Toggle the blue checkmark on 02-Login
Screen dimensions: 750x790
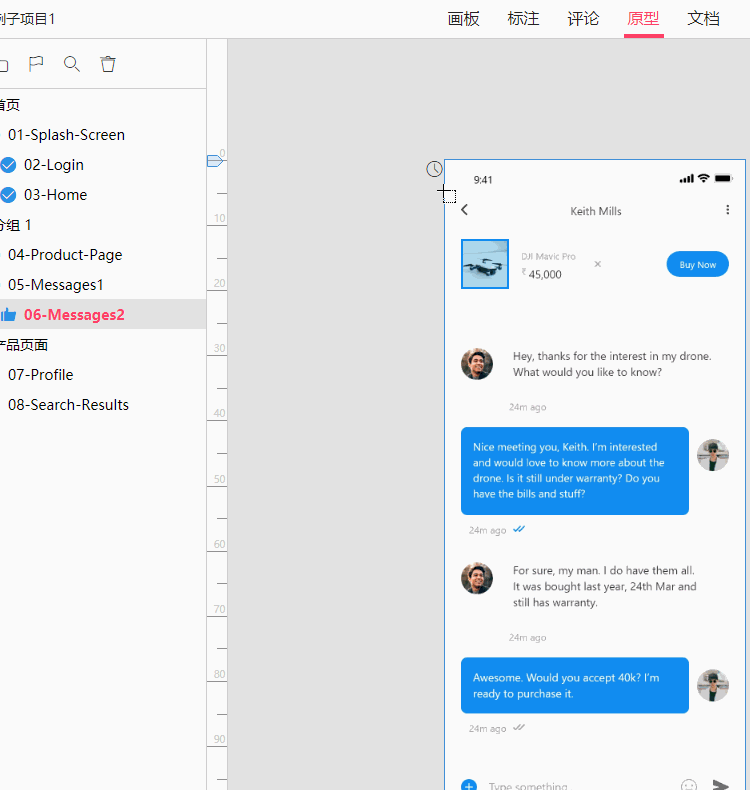8,165
